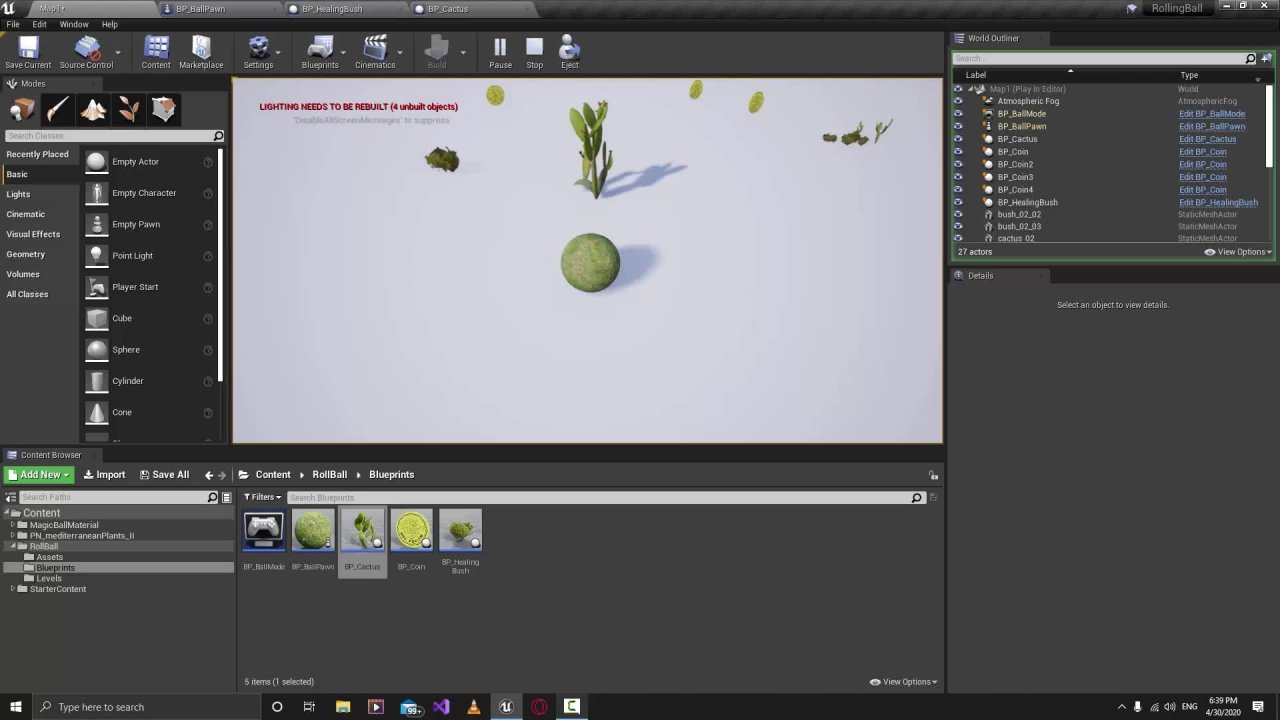Expand the Filters dropdown in Content Browser
Viewport: 1280px width, 720px height.
263,497
